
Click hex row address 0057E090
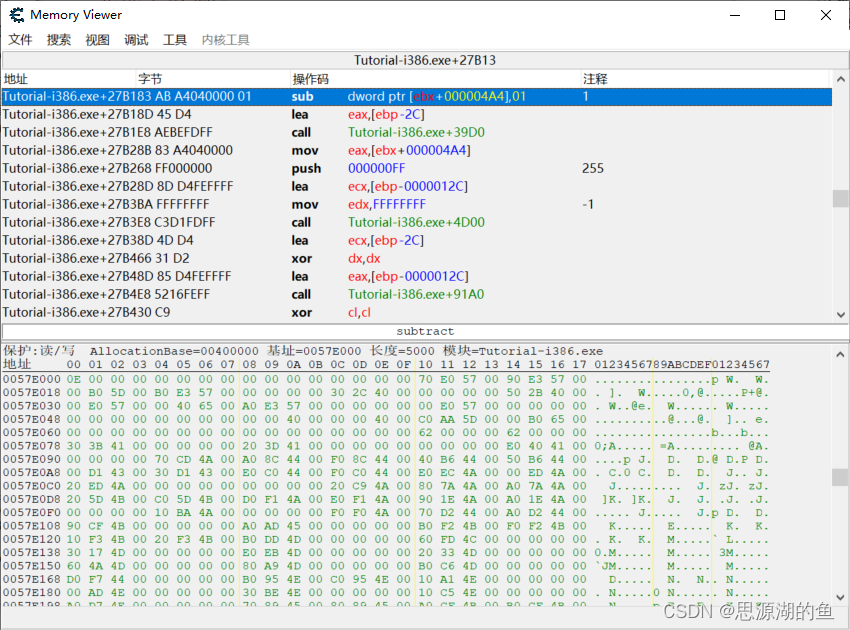click(32, 459)
